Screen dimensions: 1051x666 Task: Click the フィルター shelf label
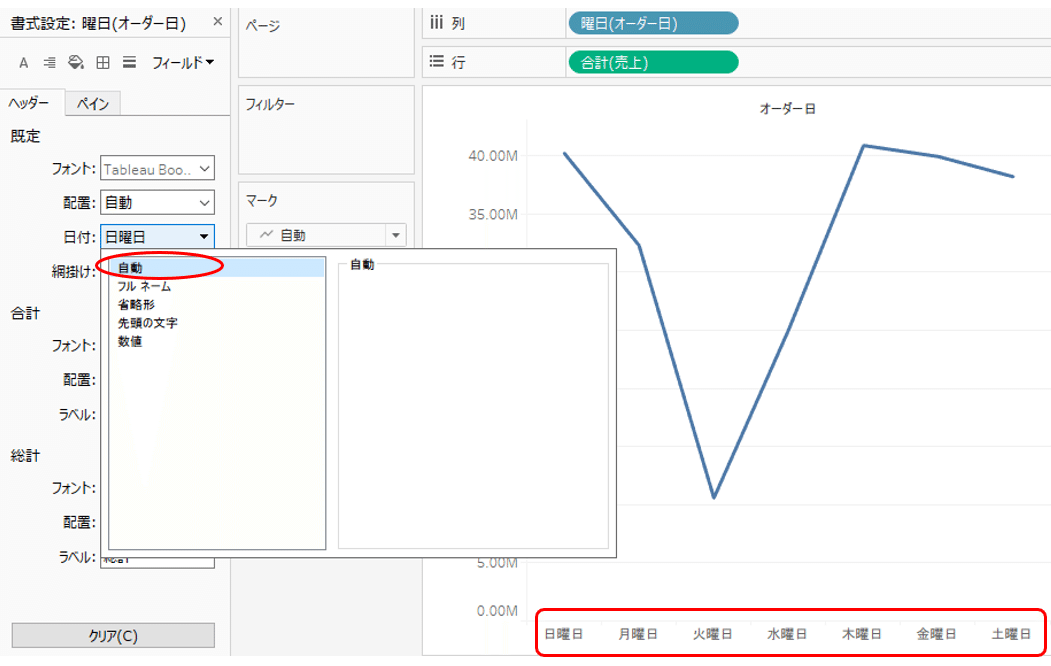[x=270, y=105]
